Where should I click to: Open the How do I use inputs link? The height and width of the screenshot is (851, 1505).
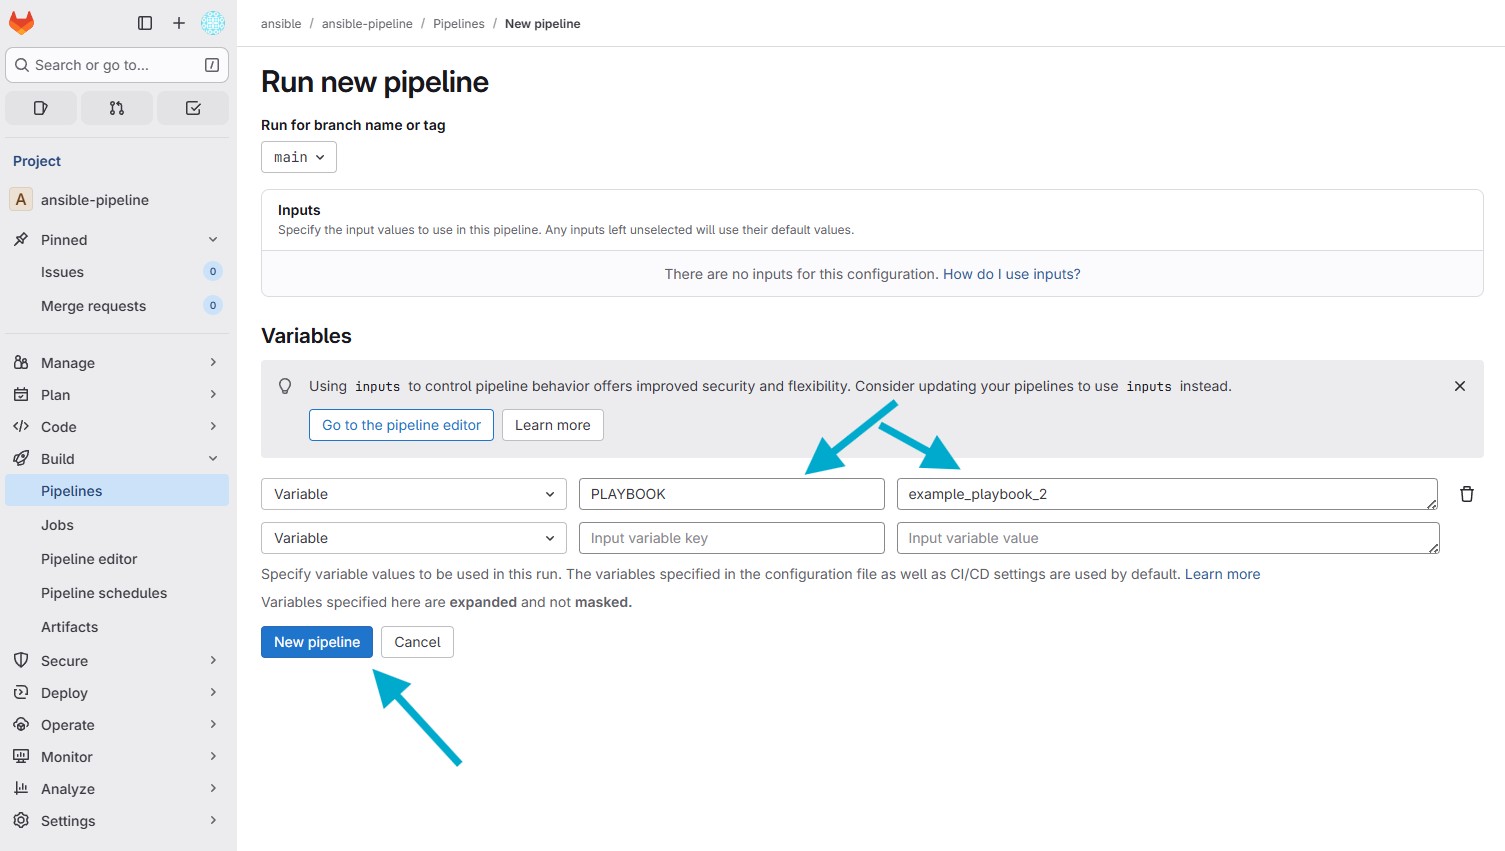click(x=1011, y=274)
